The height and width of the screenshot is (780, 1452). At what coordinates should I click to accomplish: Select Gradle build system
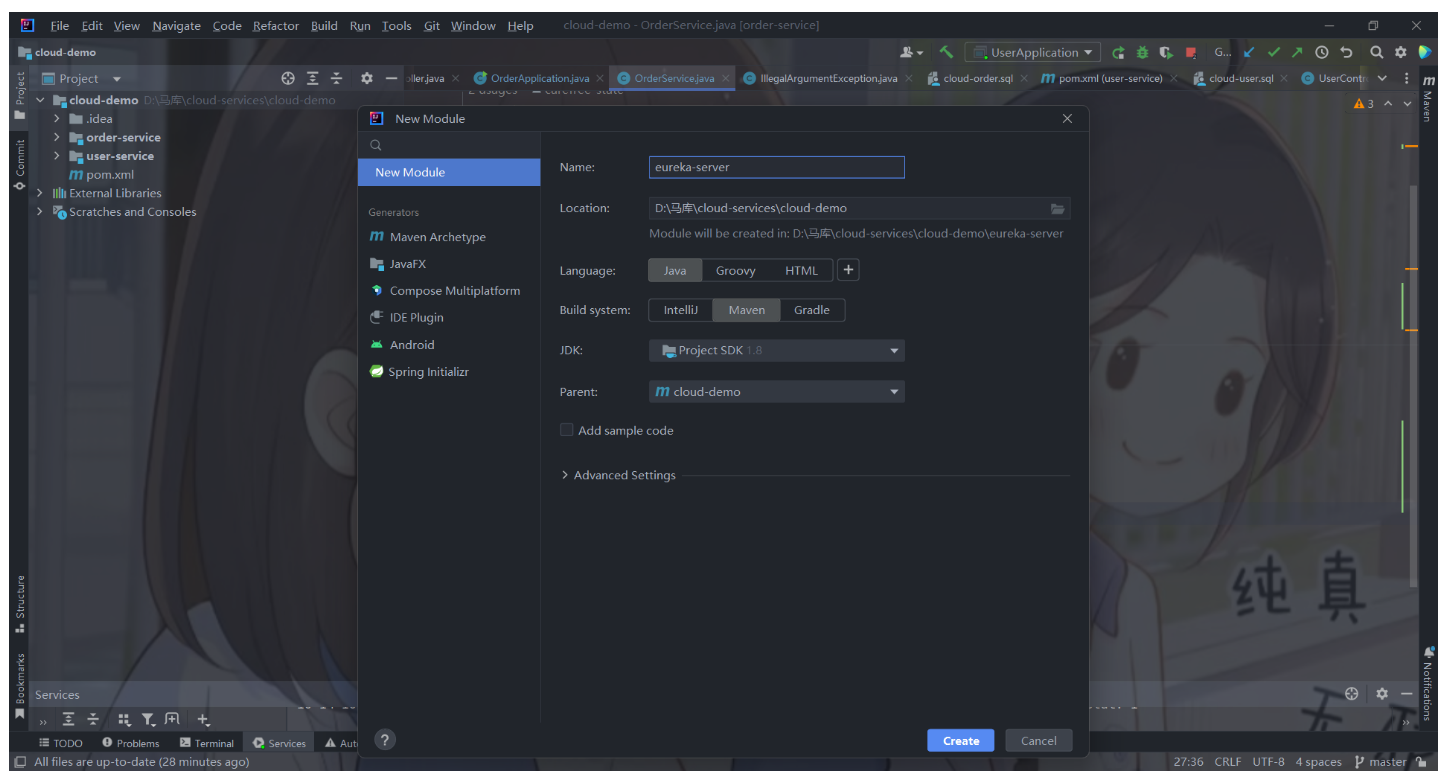coord(812,310)
